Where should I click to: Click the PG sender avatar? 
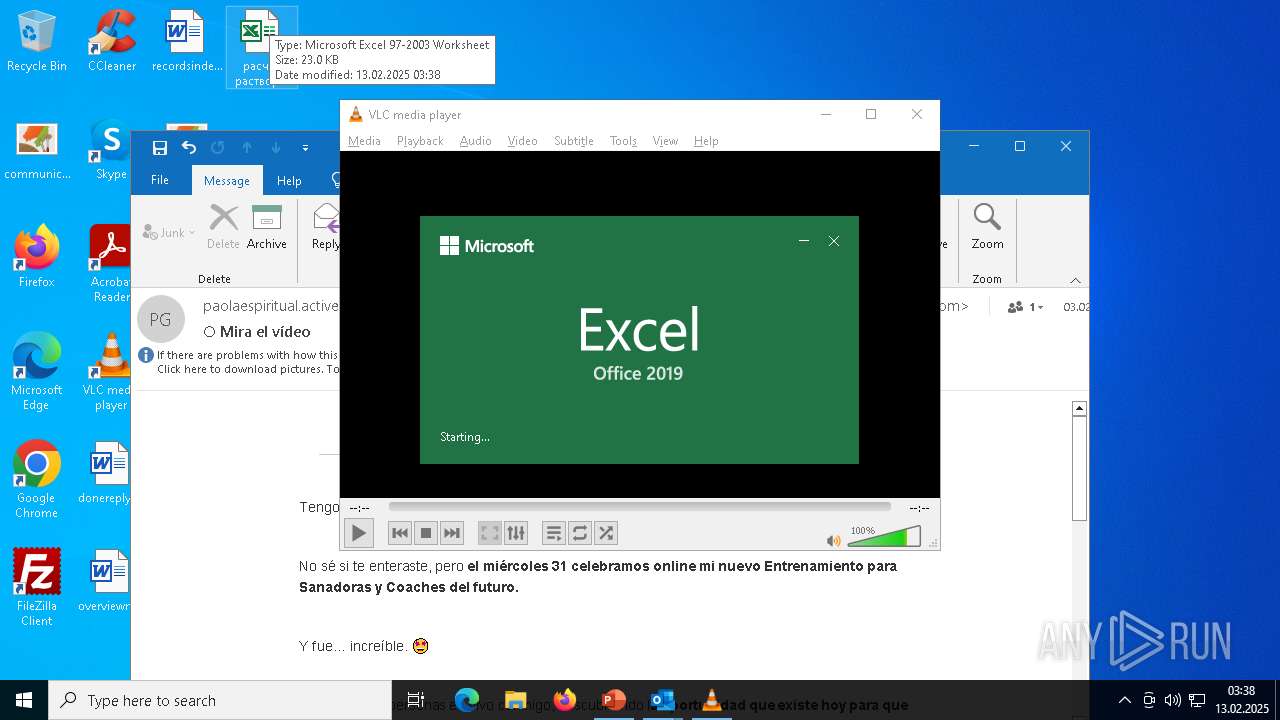pos(160,319)
